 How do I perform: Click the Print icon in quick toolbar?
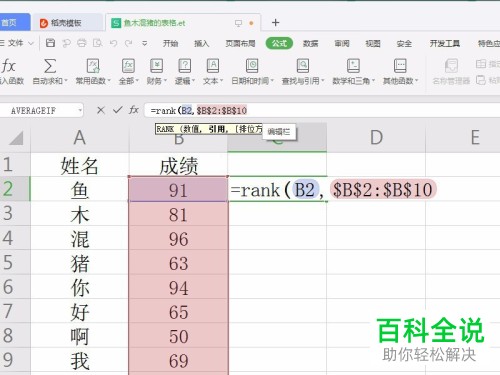pos(82,43)
